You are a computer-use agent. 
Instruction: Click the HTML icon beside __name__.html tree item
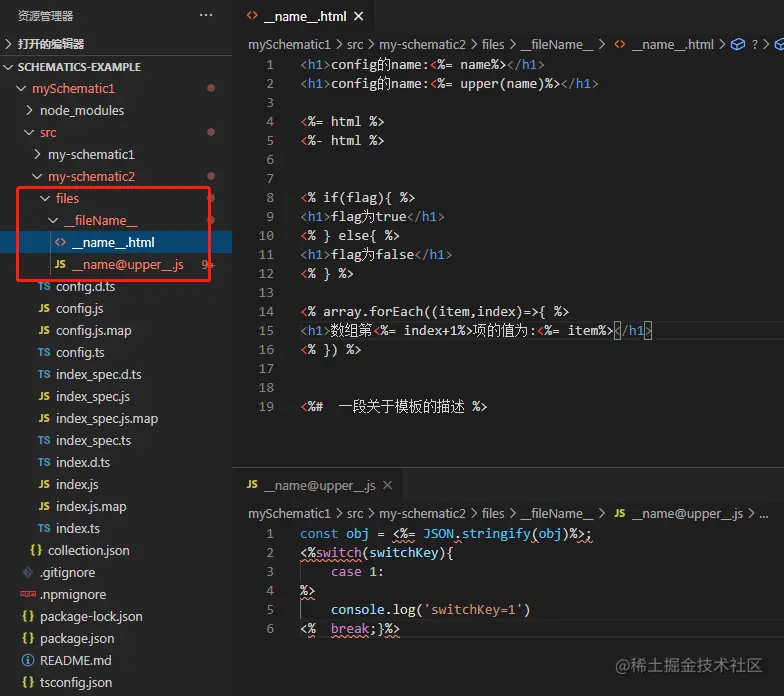(x=60, y=242)
